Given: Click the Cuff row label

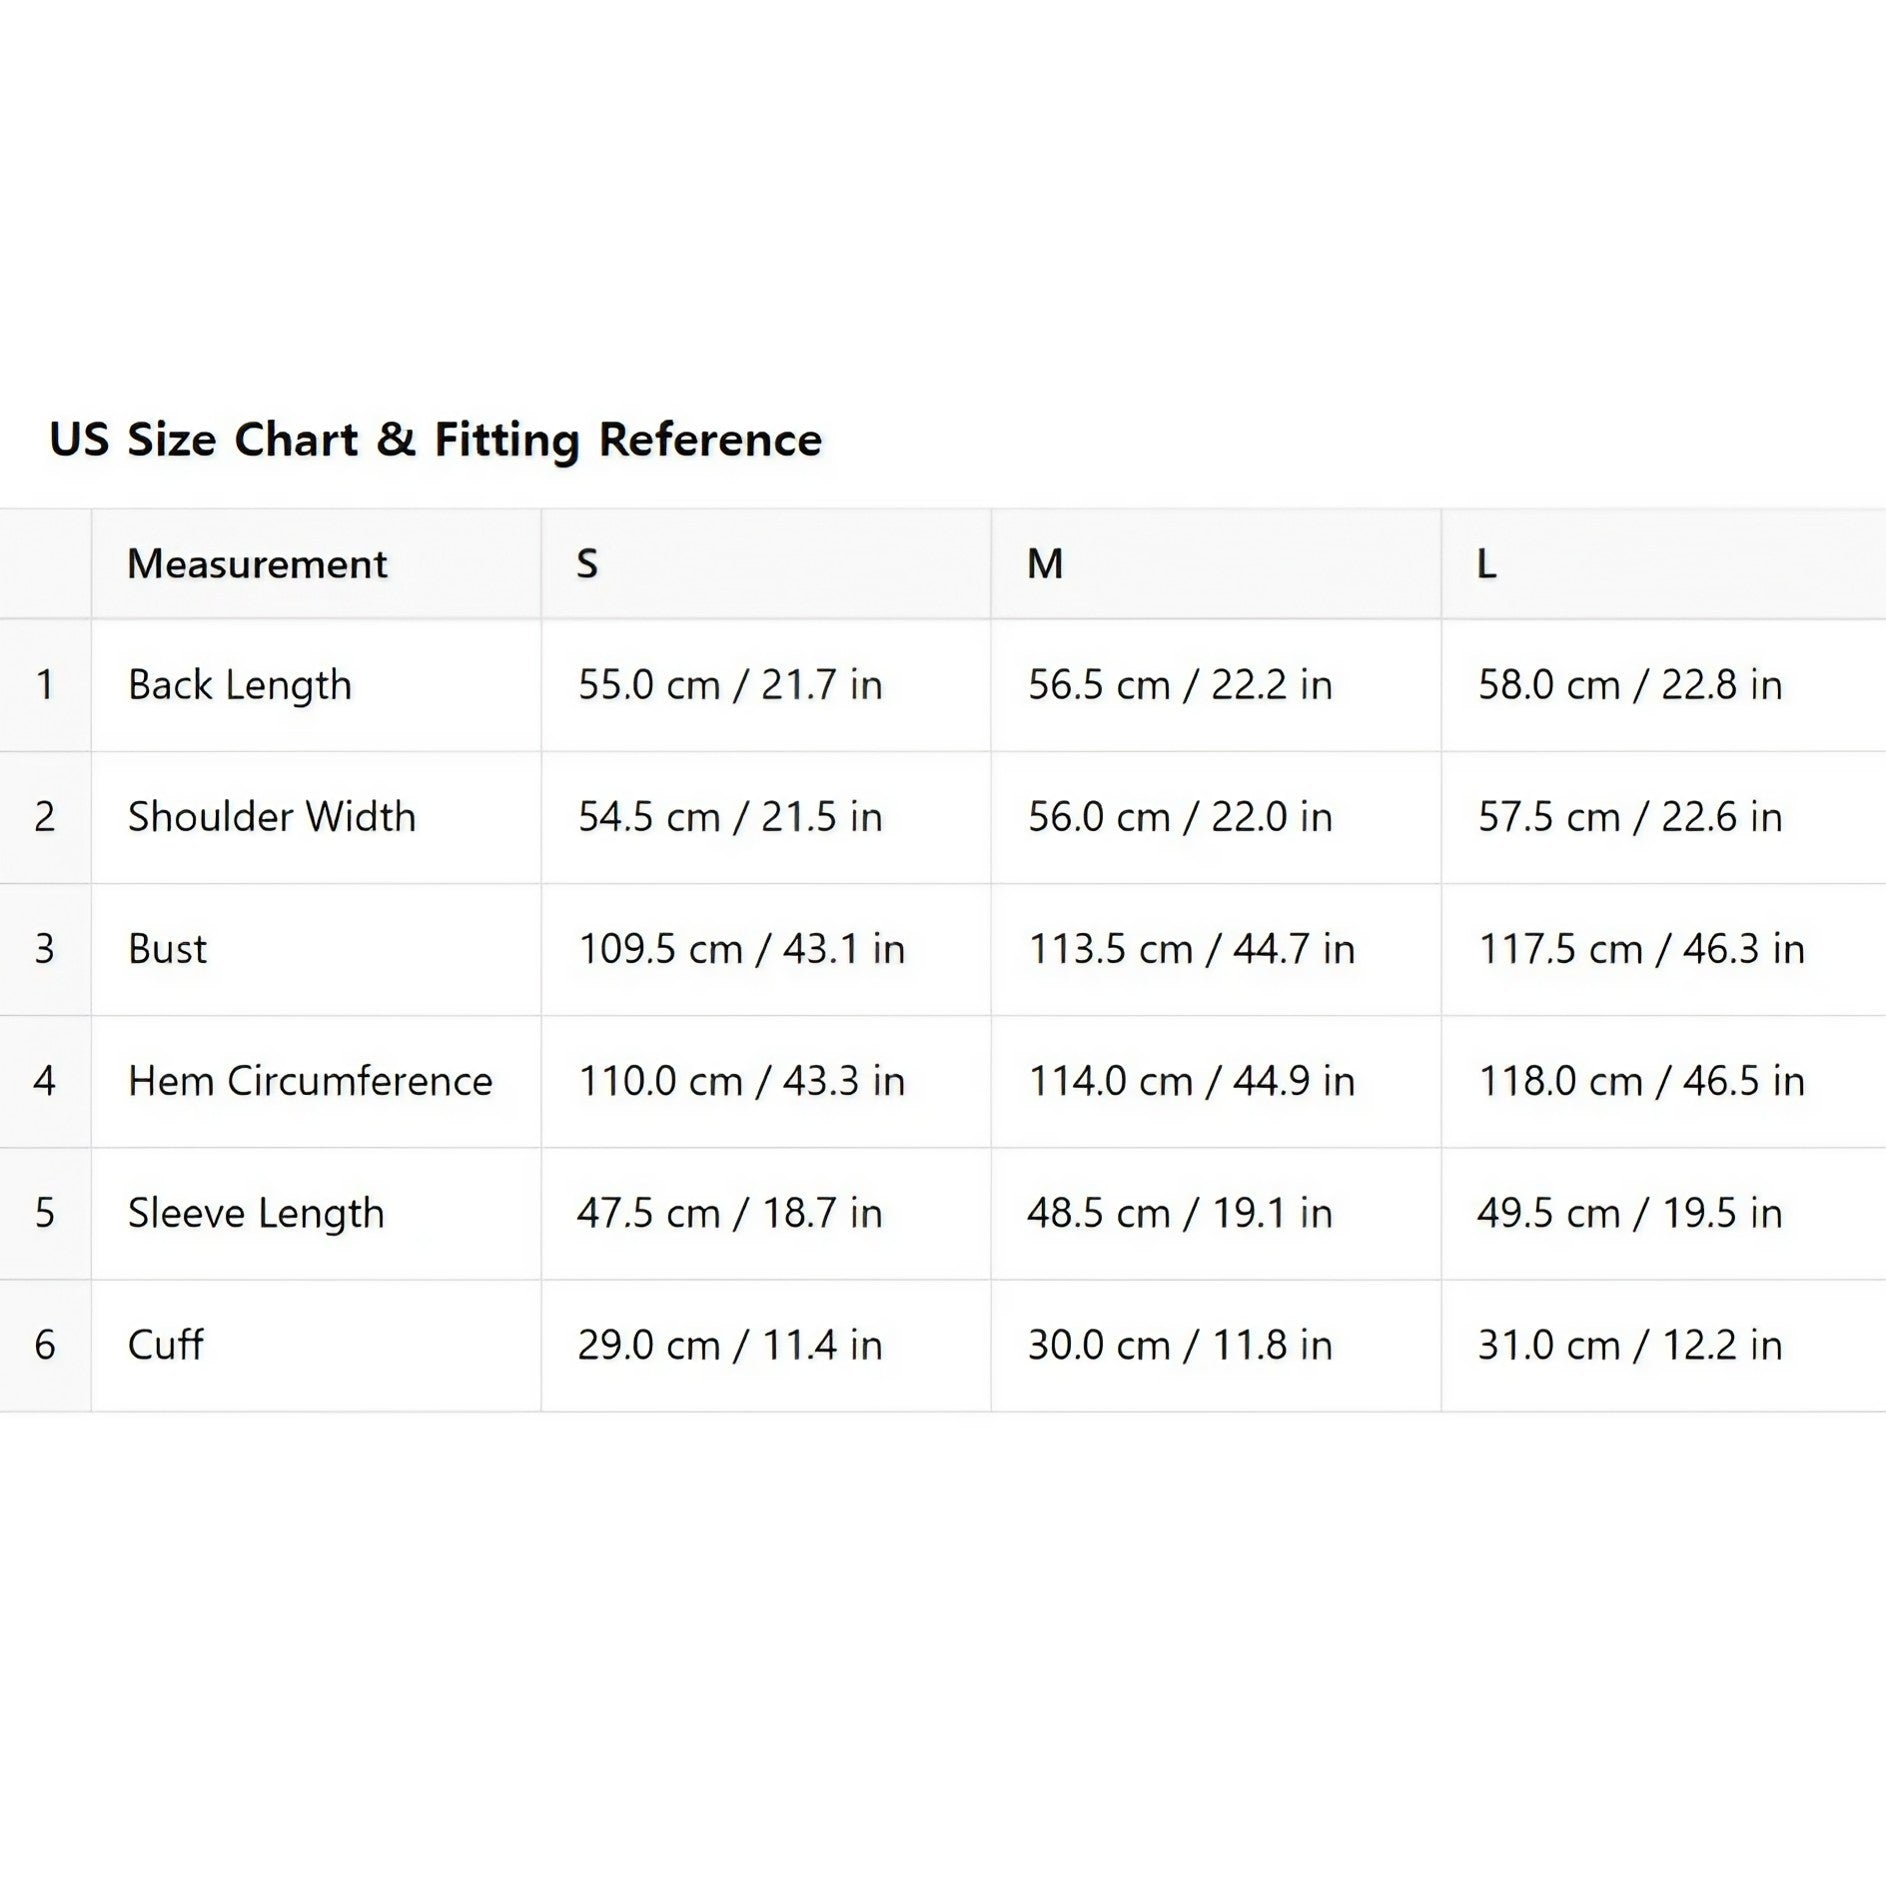Looking at the screenshot, I should tap(166, 1345).
